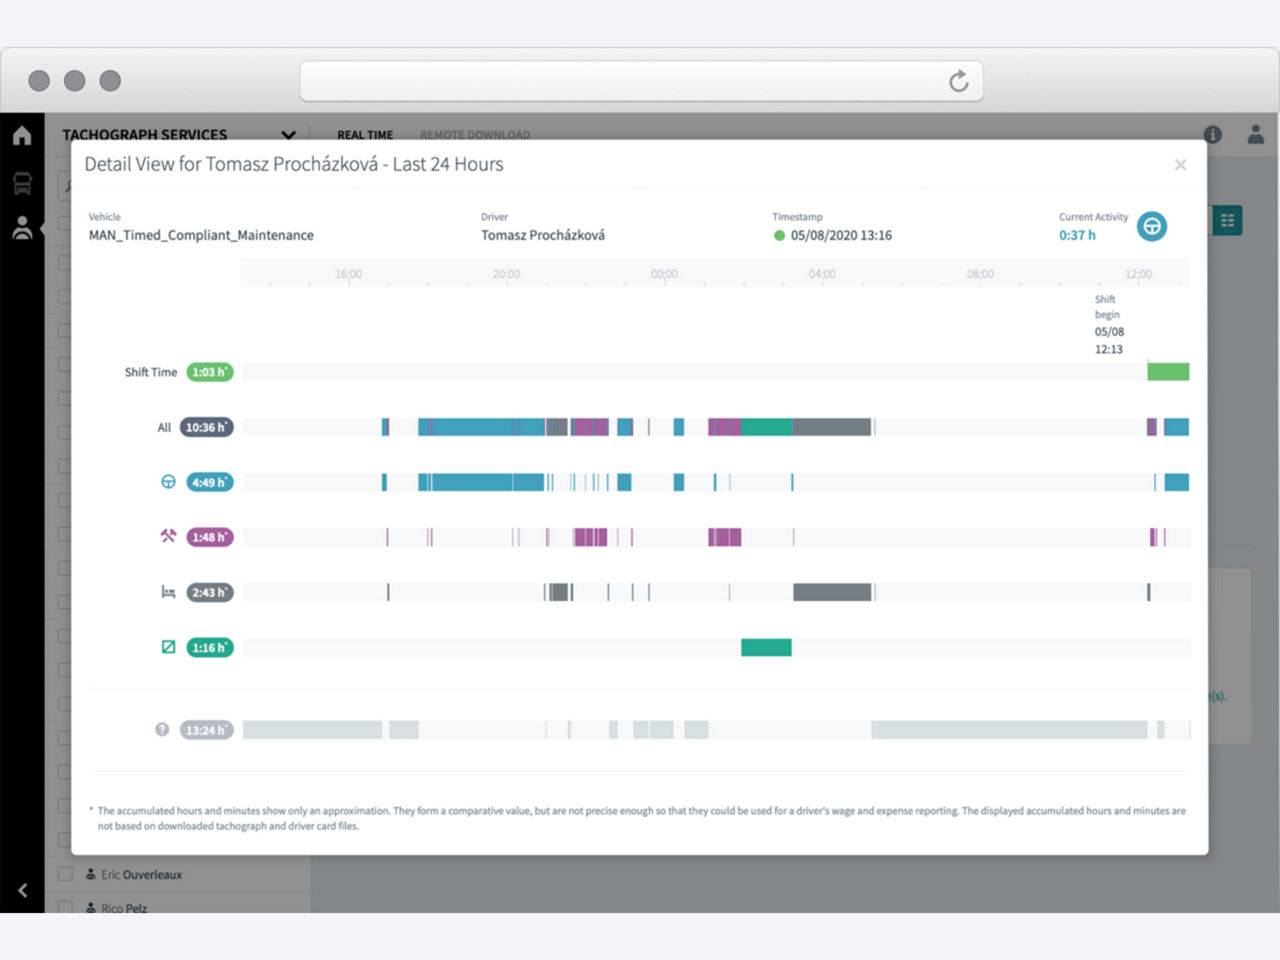The height and width of the screenshot is (960, 1280).
Task: Click the timestamp 05/08/2020 13:16
Action: [841, 235]
